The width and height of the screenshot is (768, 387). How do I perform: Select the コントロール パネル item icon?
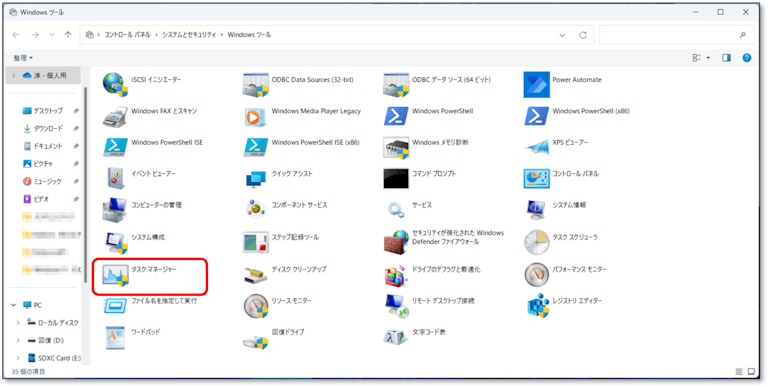[536, 179]
